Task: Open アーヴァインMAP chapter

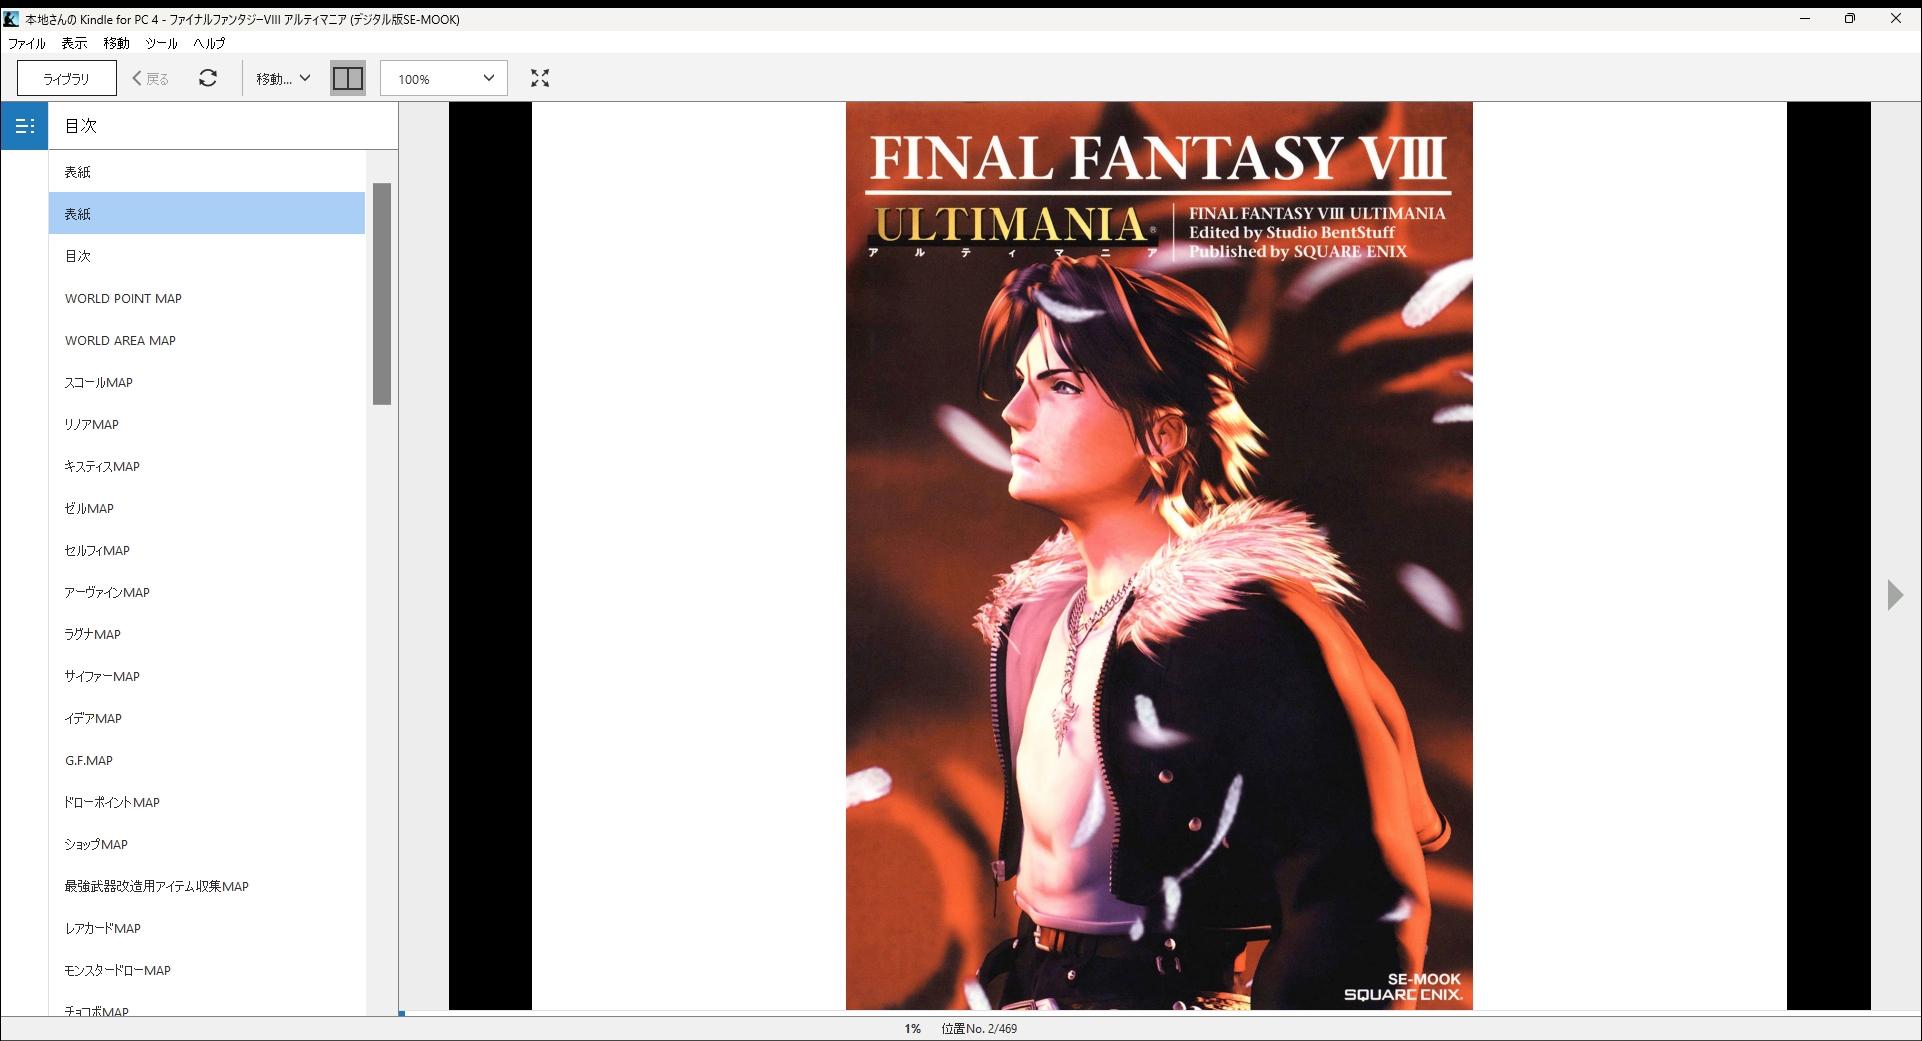Action: (x=207, y=592)
